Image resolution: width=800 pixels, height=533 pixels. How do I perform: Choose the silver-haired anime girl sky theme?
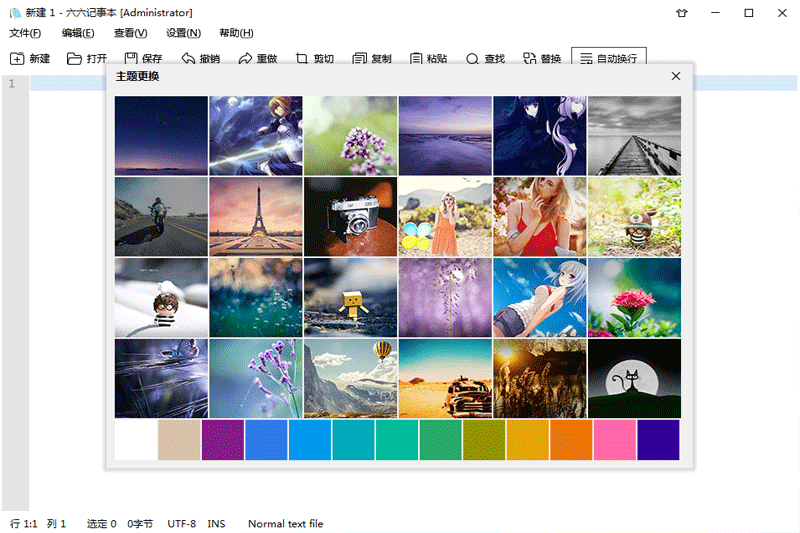coord(540,297)
